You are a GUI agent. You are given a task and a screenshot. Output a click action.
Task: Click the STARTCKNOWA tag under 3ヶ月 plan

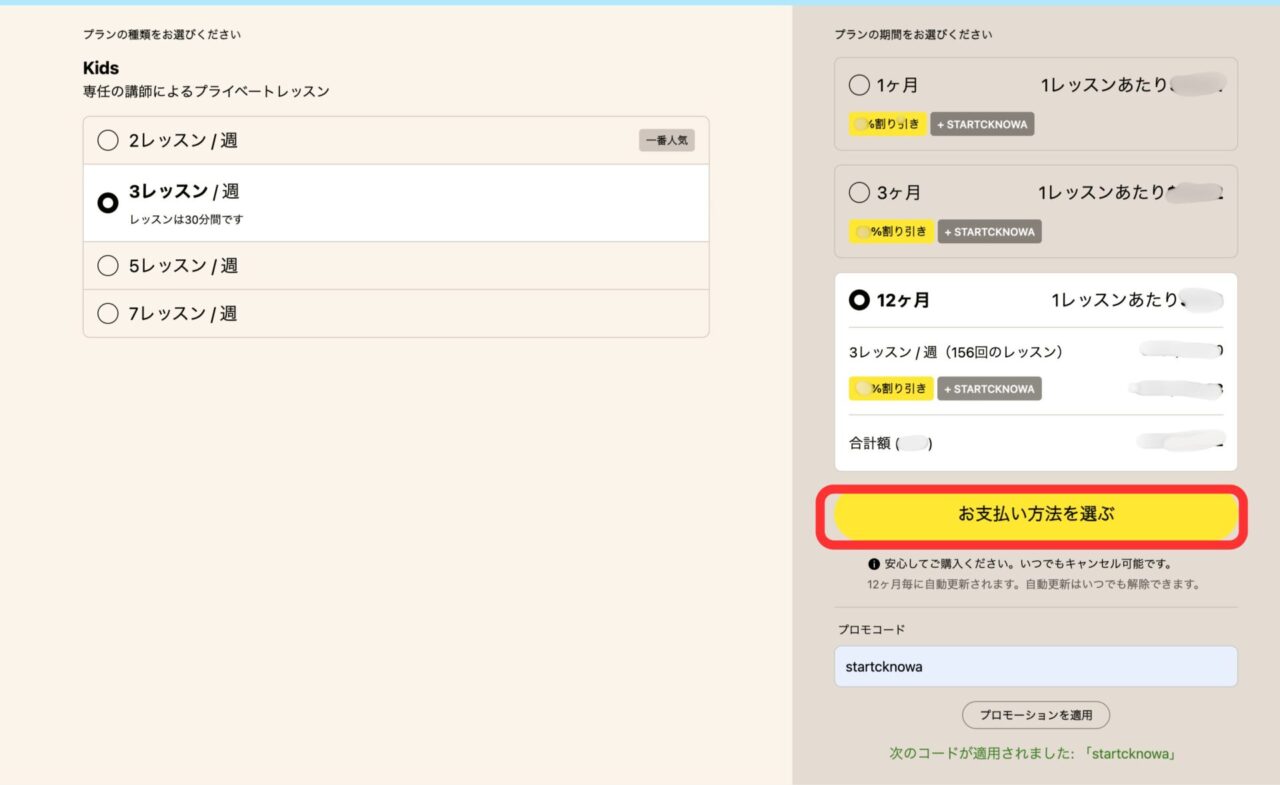(990, 231)
